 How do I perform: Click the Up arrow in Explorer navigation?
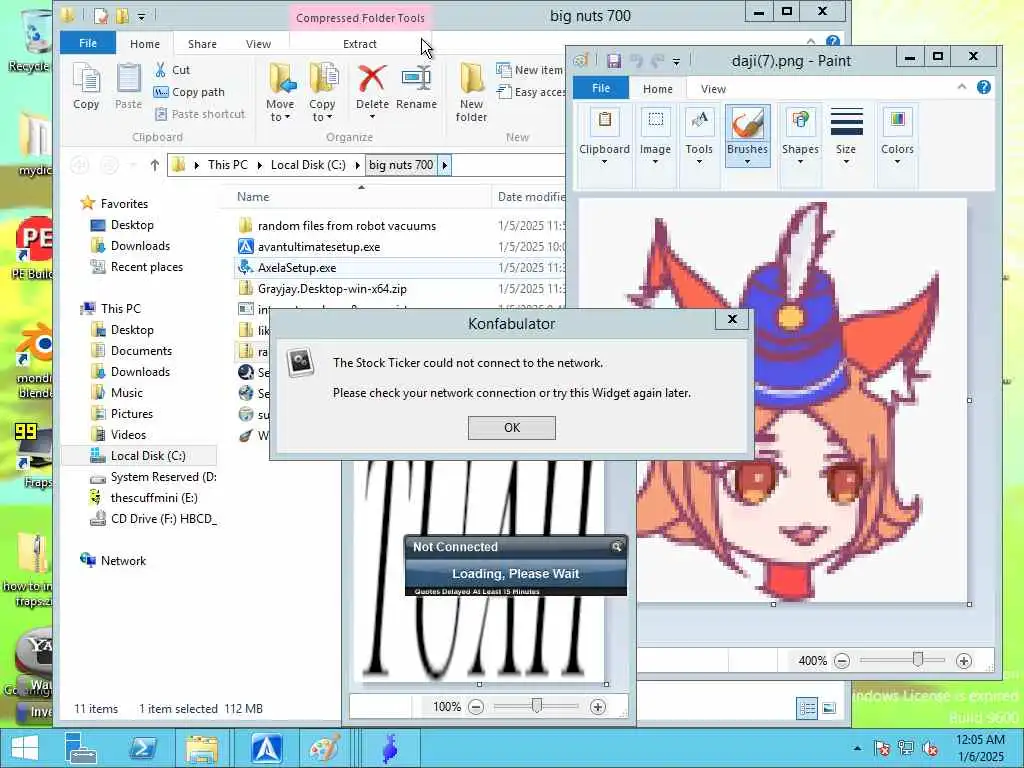tap(154, 165)
